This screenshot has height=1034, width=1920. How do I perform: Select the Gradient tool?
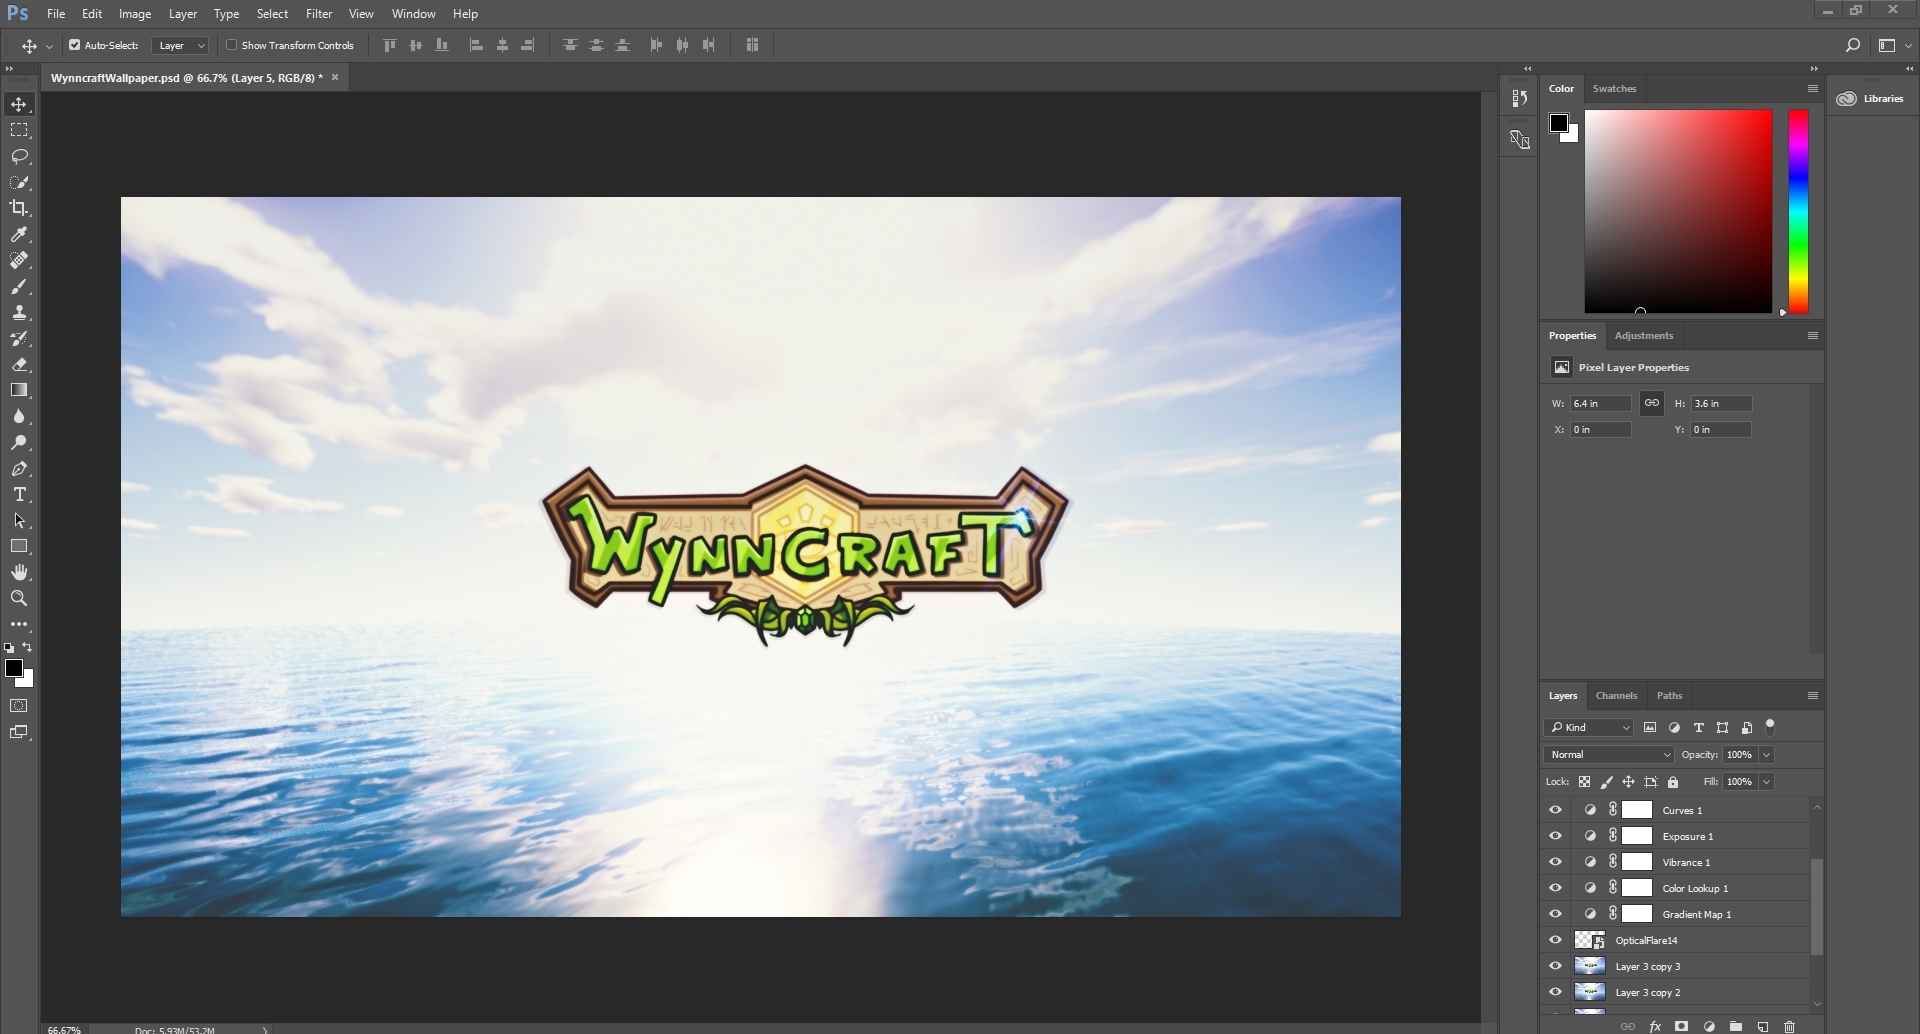point(19,391)
